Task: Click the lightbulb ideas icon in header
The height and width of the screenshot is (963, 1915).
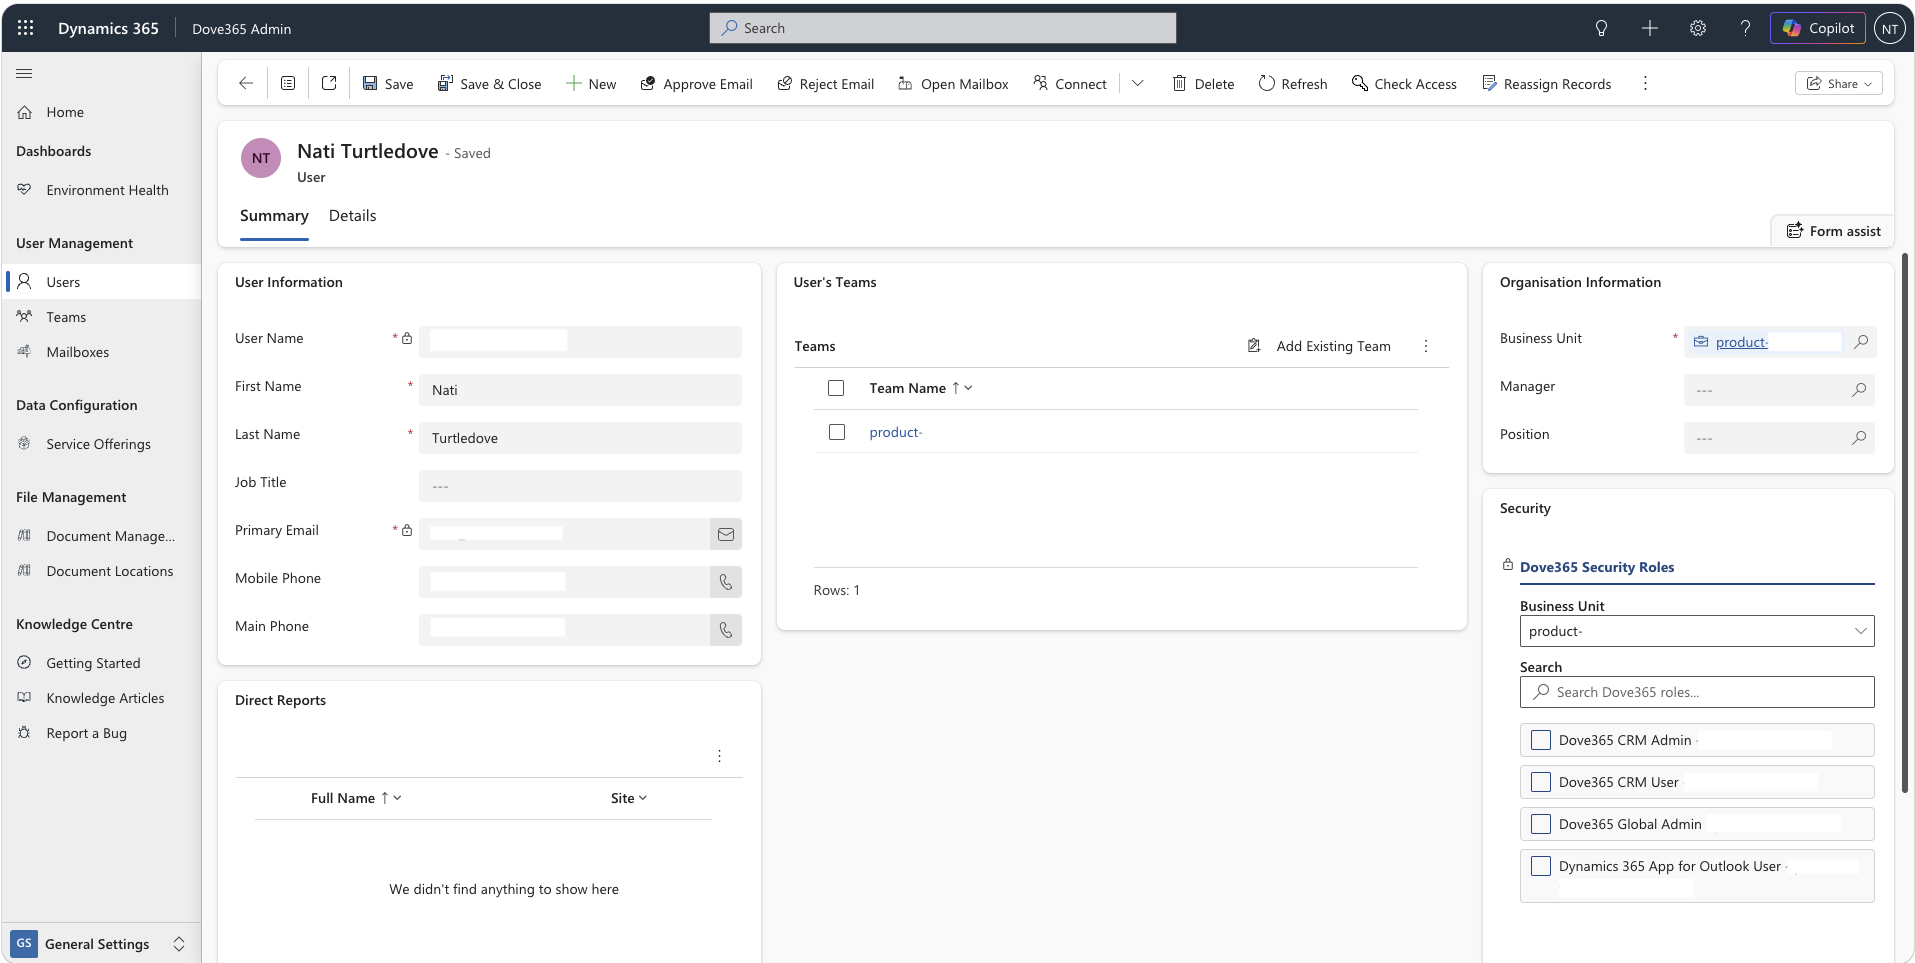Action: (x=1601, y=28)
